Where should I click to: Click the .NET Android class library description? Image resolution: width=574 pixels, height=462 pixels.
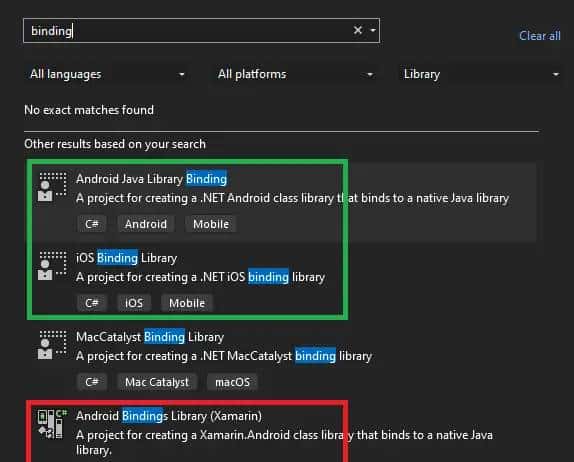(x=292, y=198)
